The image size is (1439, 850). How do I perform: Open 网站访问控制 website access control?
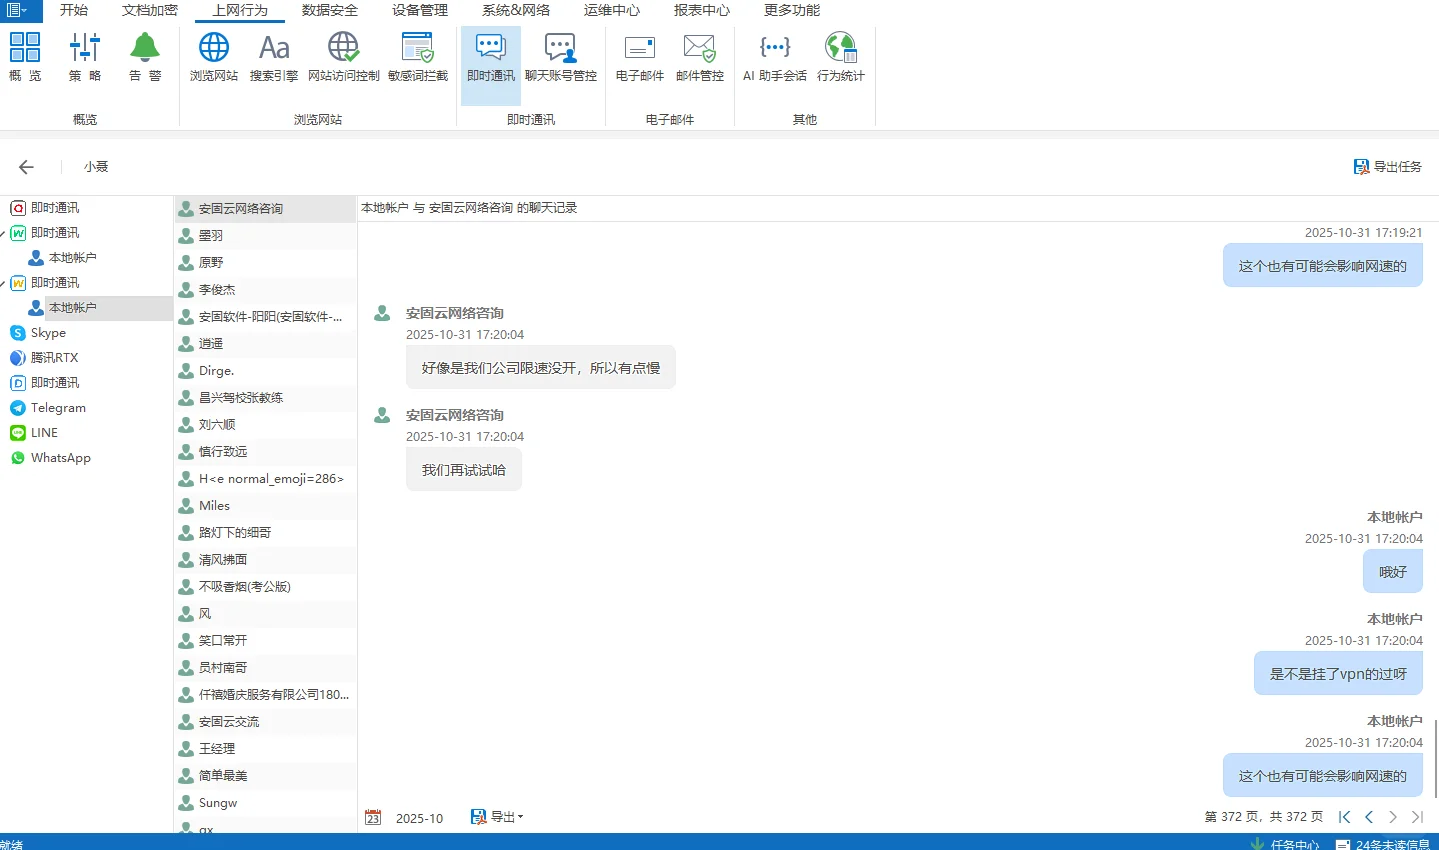click(x=343, y=57)
